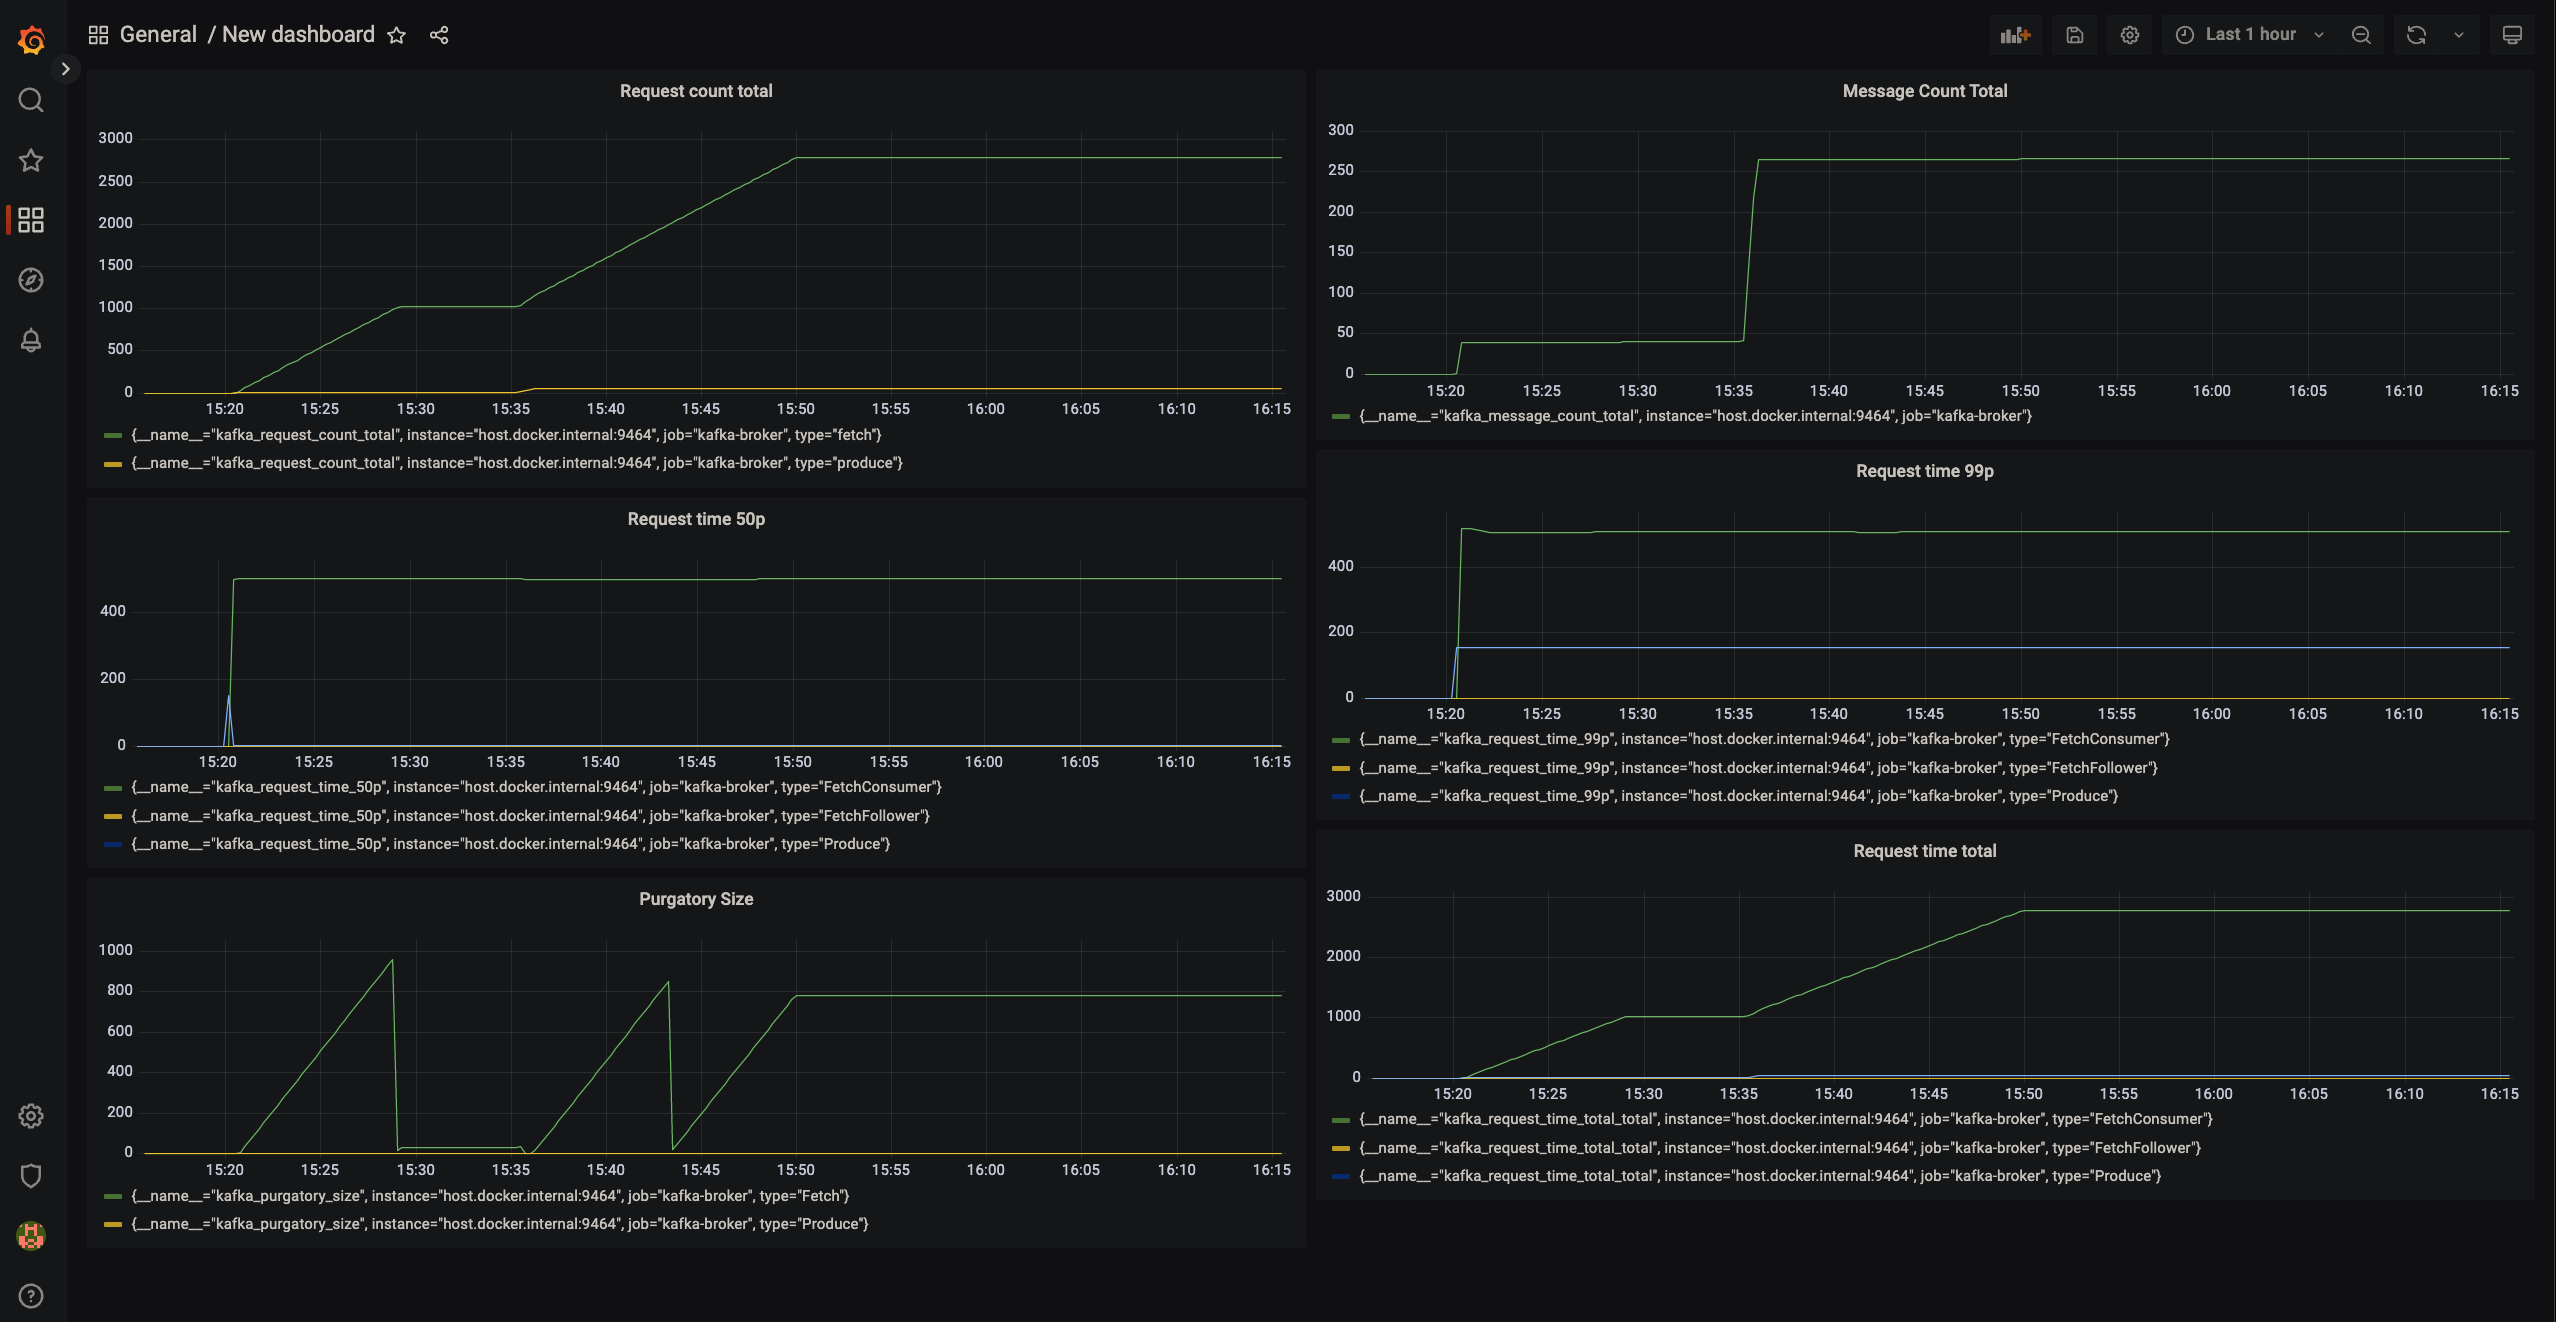Add a new panel to the dashboard
The width and height of the screenshot is (2556, 1322).
[2013, 34]
